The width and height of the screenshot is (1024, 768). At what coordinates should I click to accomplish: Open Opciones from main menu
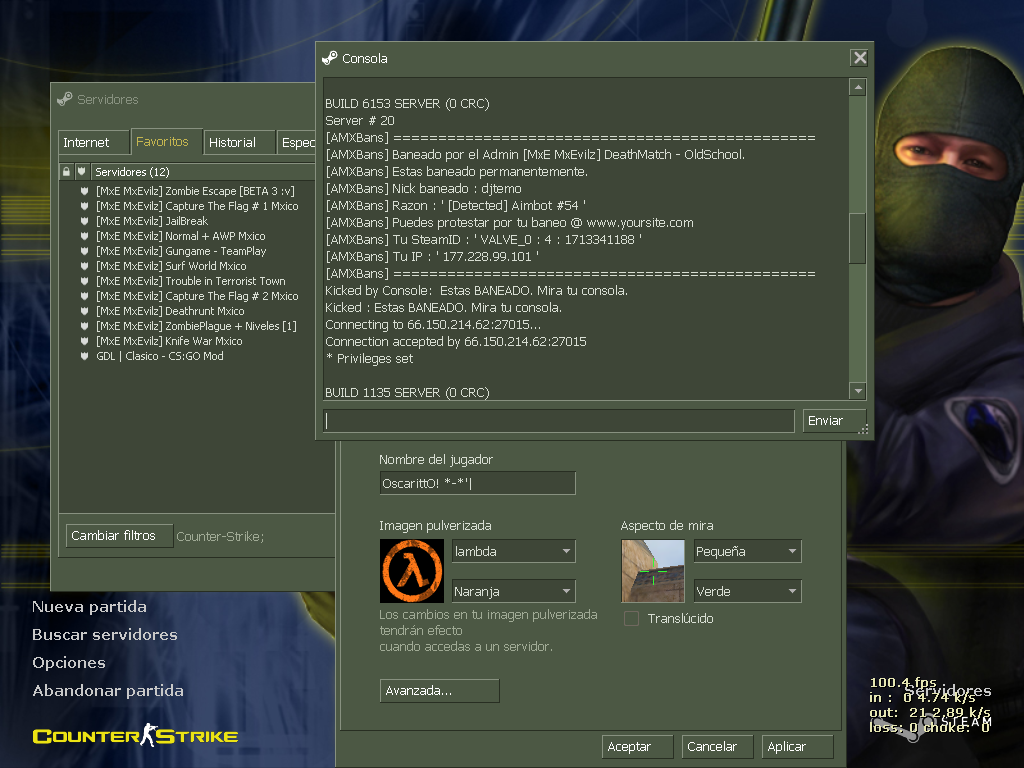pyautogui.click(x=69, y=663)
